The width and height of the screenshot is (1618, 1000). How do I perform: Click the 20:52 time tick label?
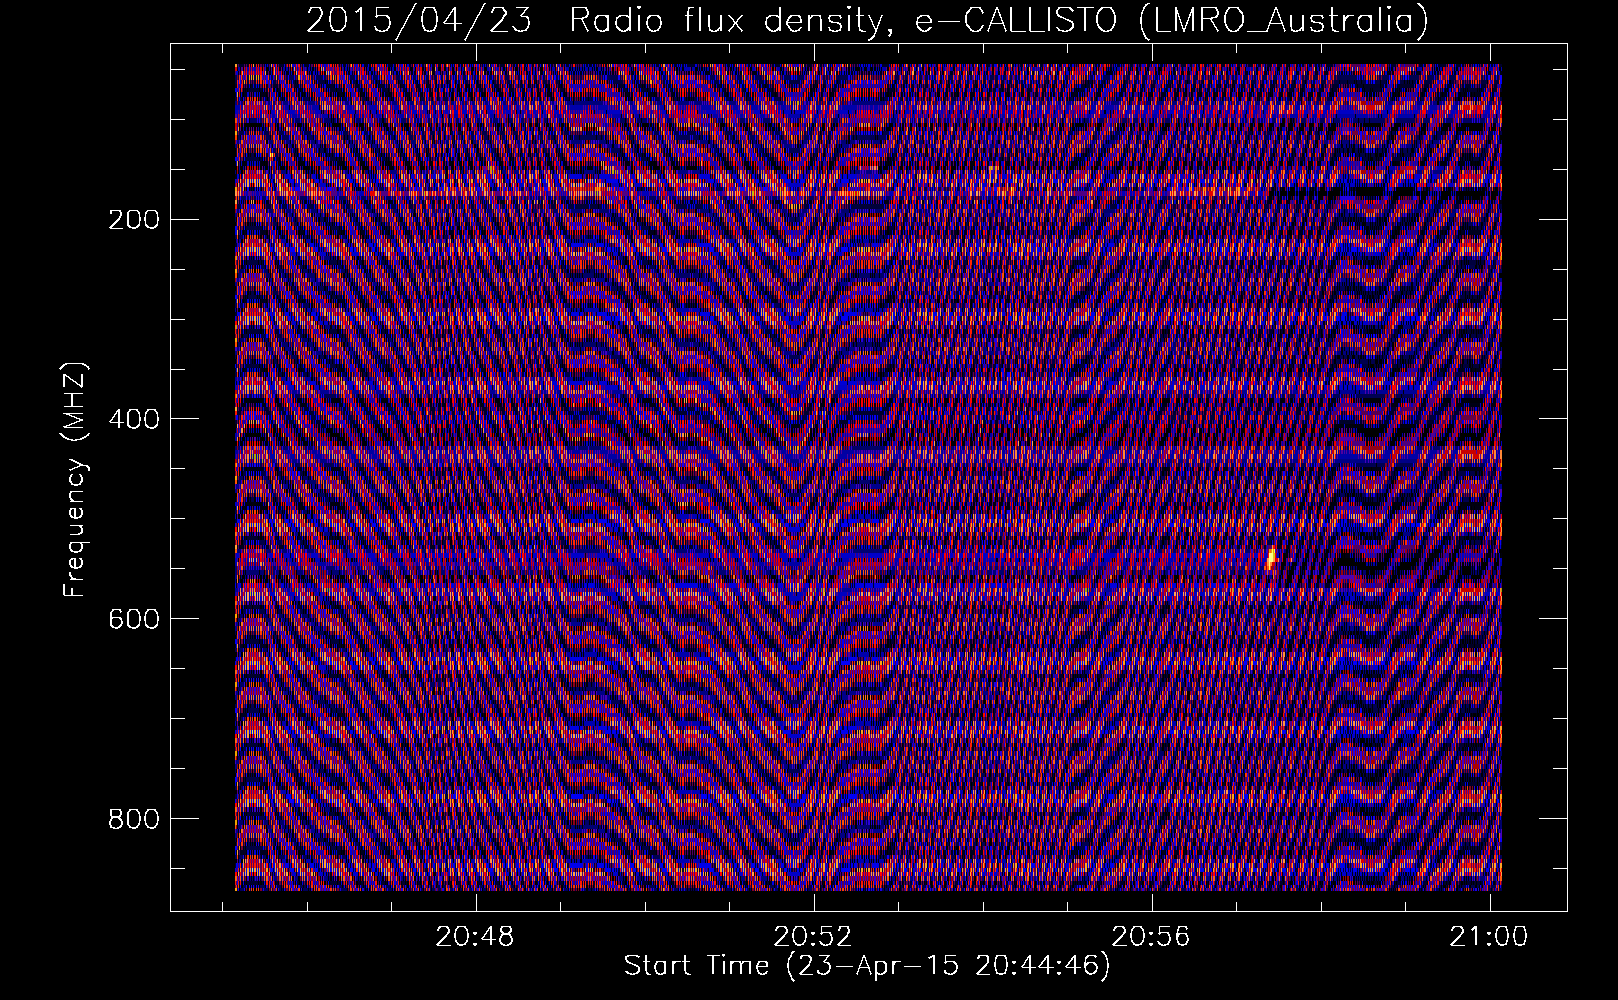tap(813, 937)
